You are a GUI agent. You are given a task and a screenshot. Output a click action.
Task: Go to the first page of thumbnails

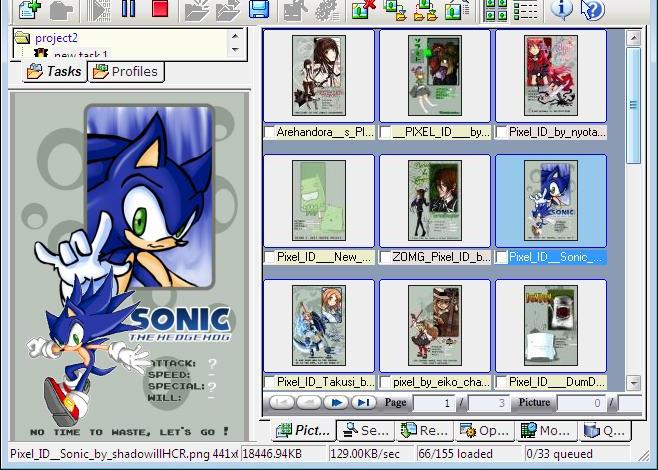pyautogui.click(x=282, y=402)
